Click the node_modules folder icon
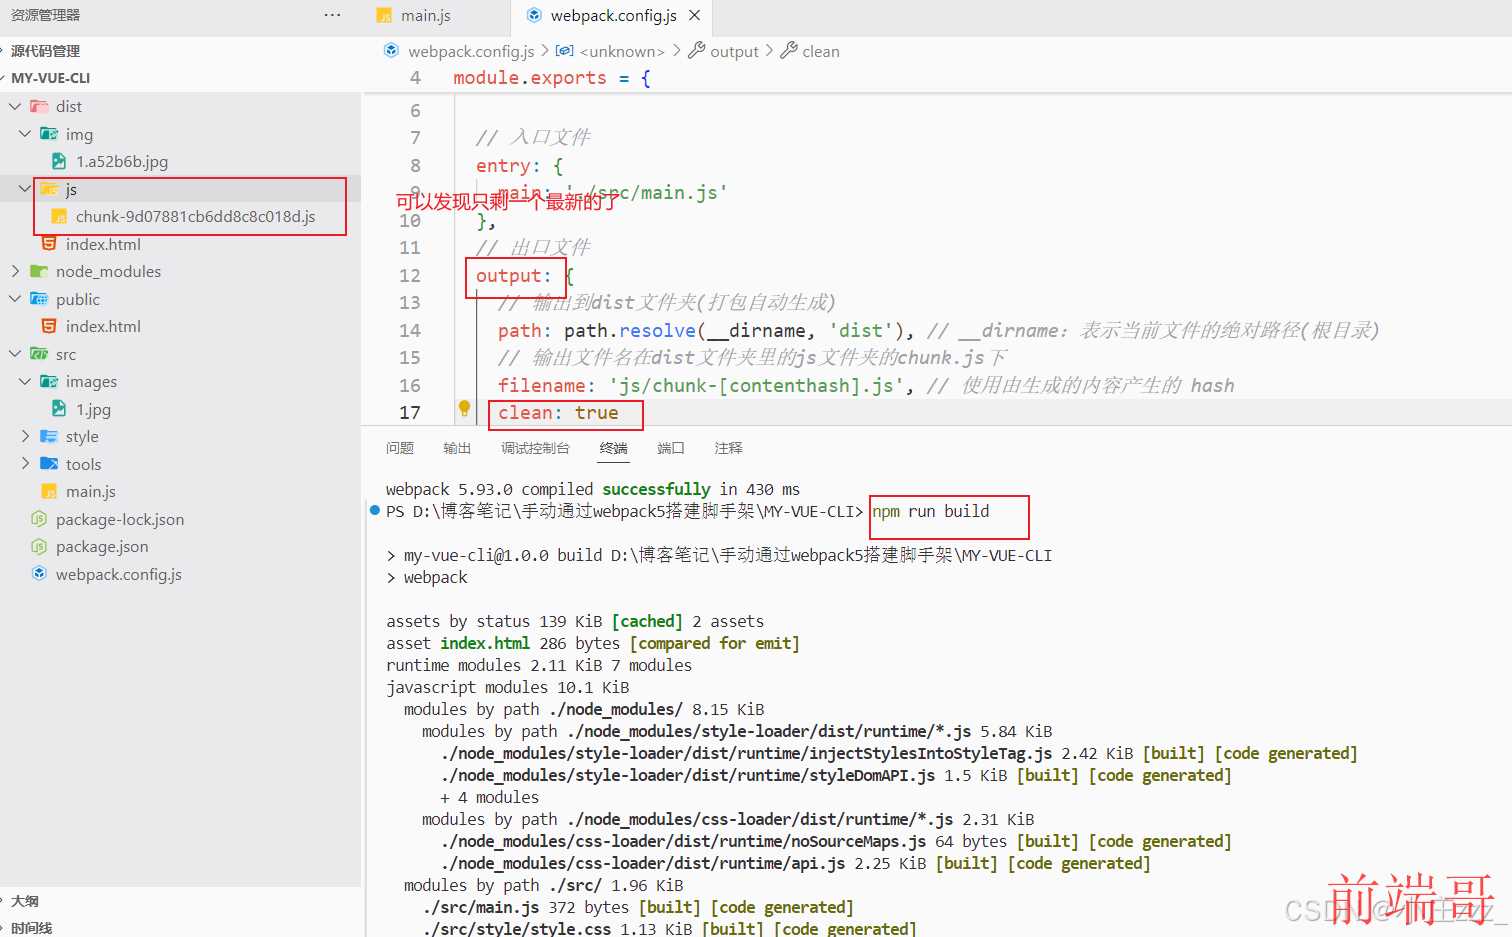The width and height of the screenshot is (1512, 937). (39, 271)
